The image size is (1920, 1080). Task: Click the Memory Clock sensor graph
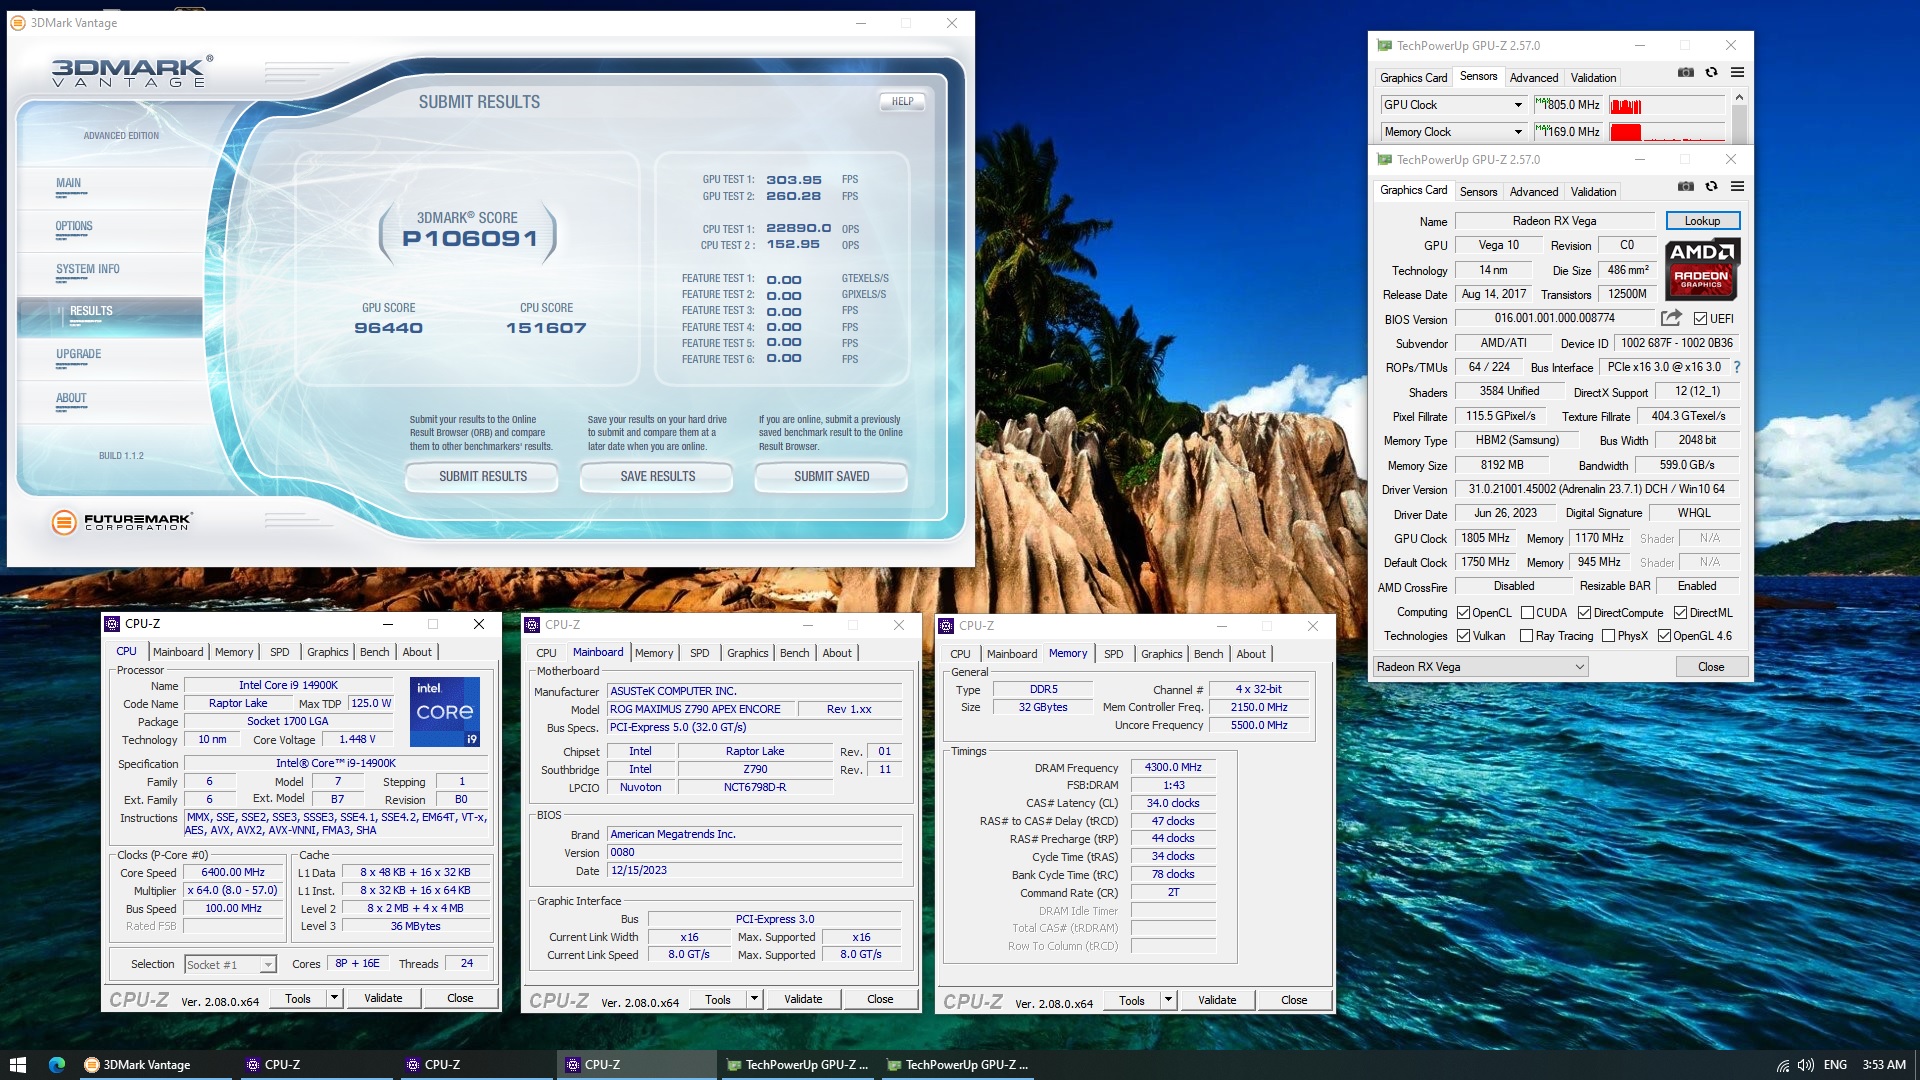[1665, 132]
